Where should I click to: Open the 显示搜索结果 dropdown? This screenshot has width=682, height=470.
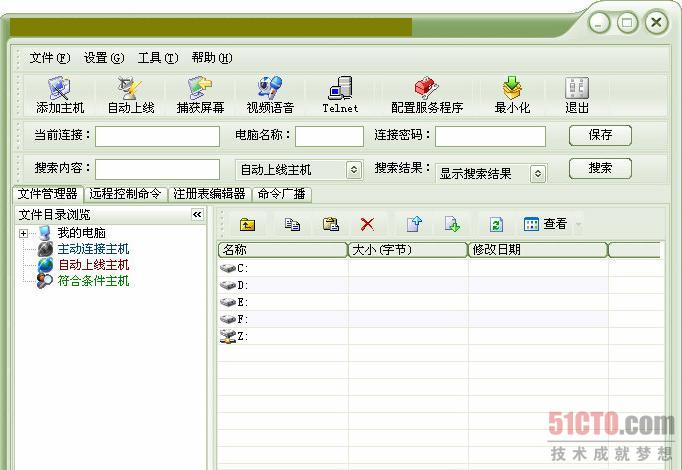538,174
